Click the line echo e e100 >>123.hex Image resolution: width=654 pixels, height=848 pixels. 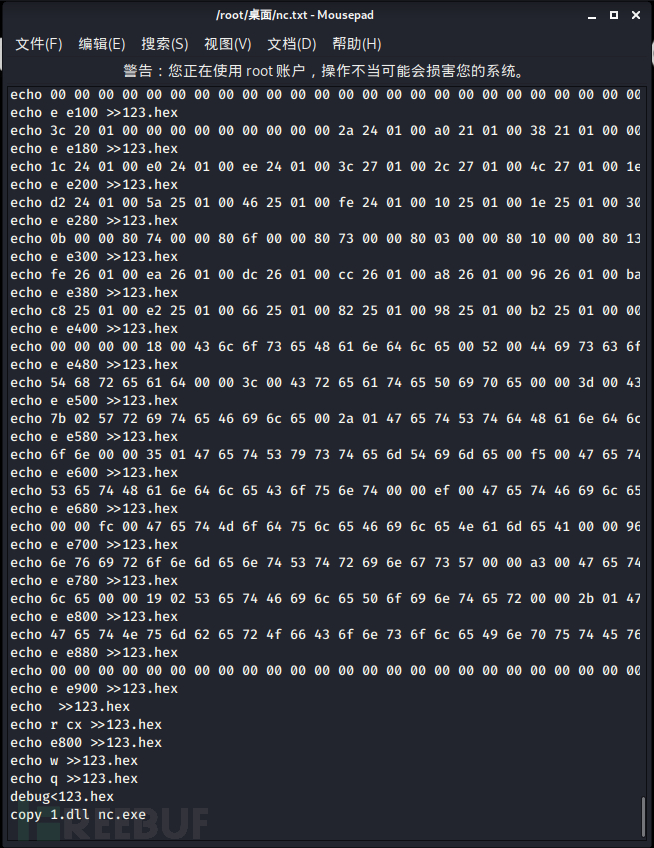94,112
